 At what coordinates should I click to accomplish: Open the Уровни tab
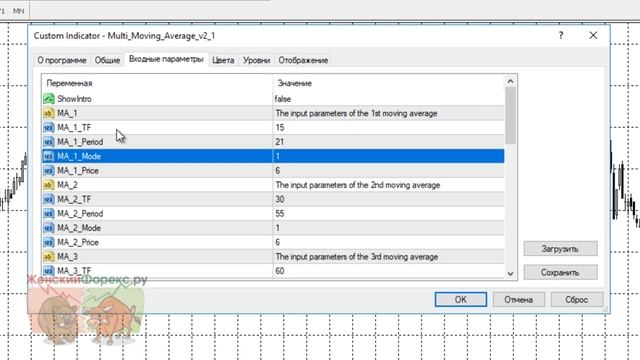coord(257,60)
